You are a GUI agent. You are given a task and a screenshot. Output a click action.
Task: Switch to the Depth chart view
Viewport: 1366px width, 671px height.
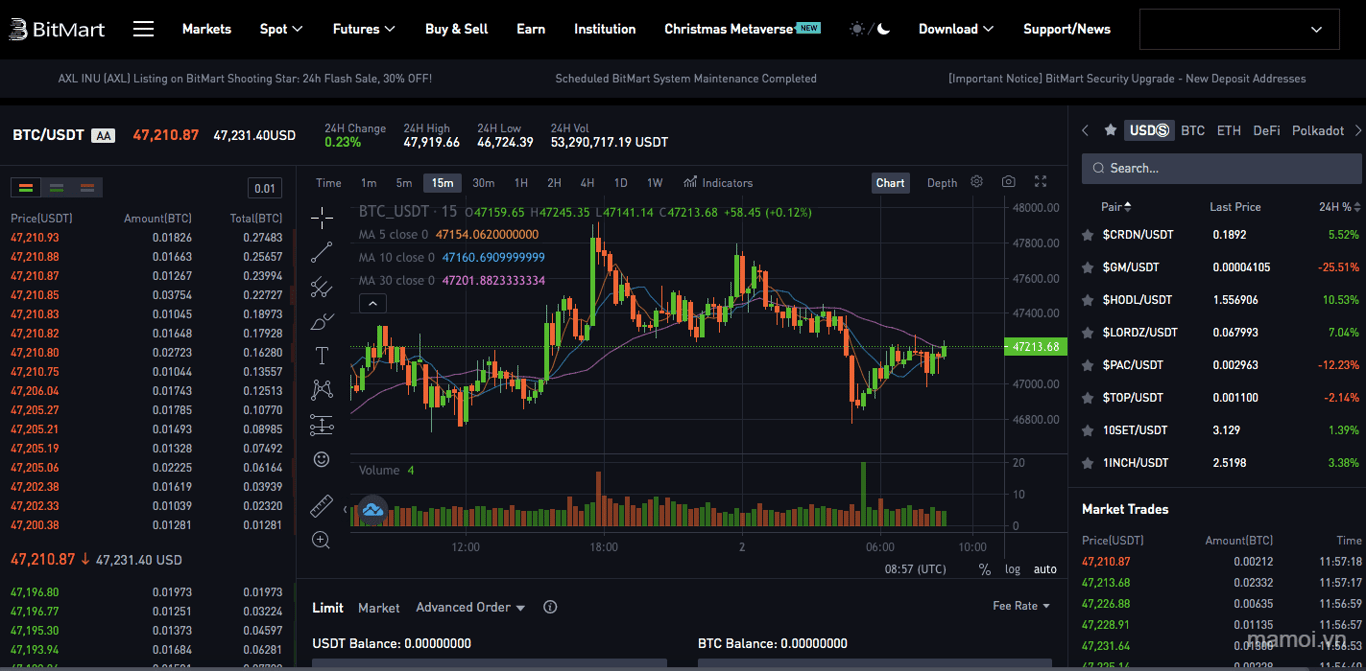click(x=942, y=183)
